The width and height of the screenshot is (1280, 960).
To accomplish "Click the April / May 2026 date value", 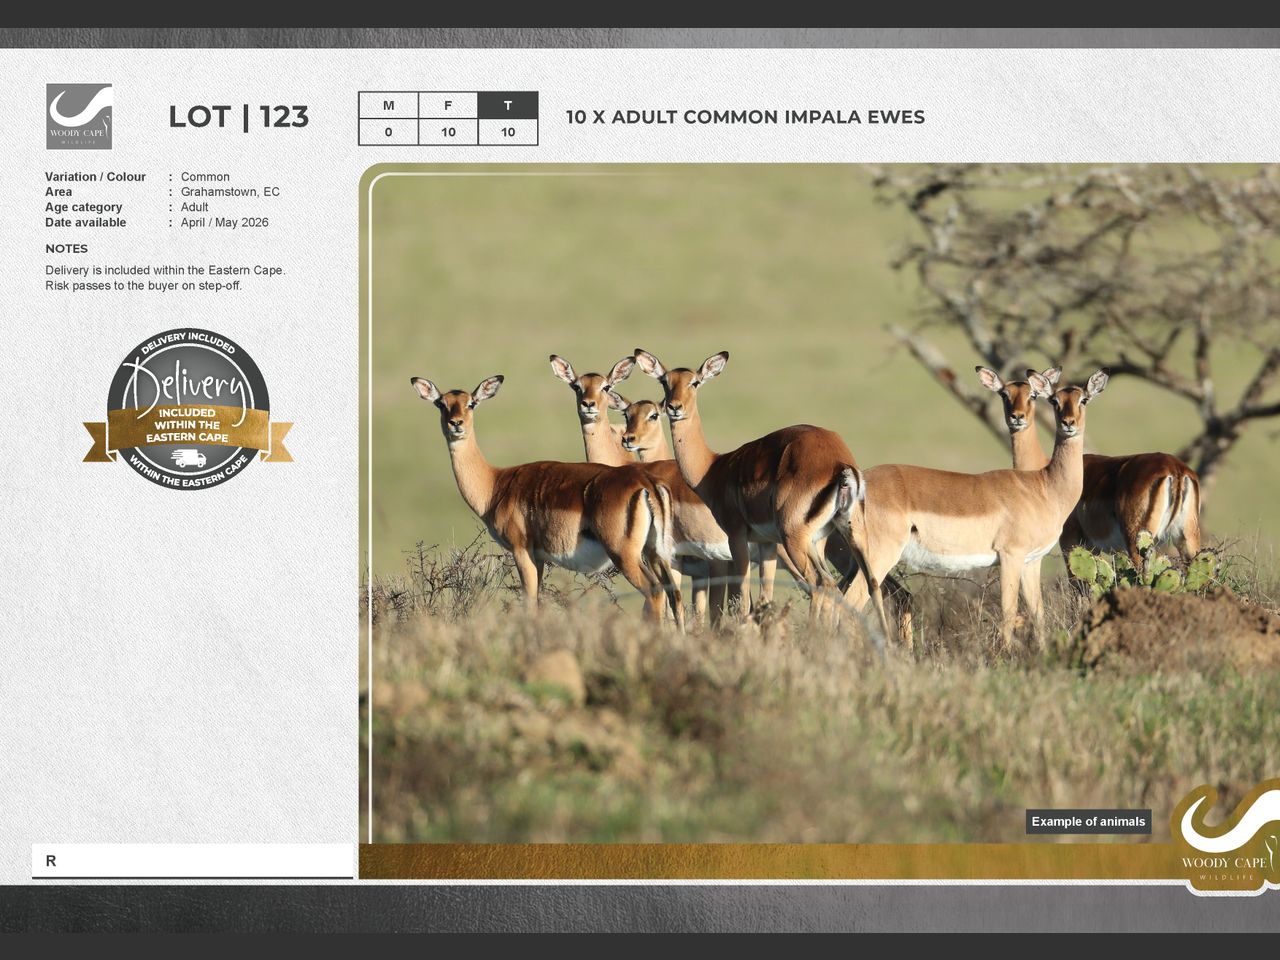I will (x=224, y=223).
